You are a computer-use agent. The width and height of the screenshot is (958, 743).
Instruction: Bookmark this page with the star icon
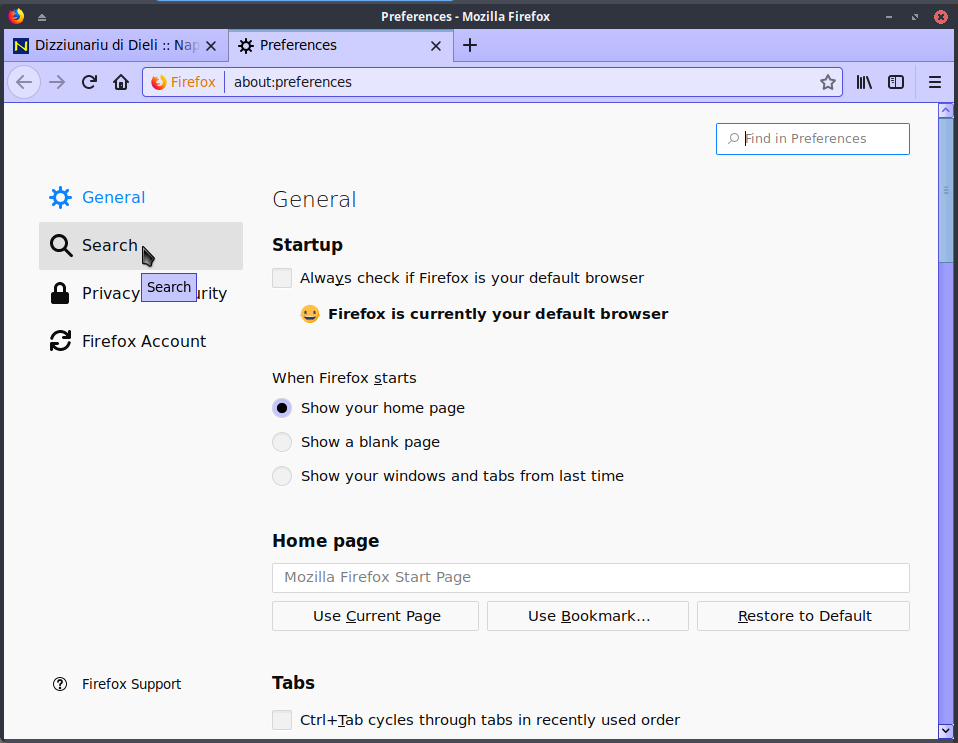827,82
